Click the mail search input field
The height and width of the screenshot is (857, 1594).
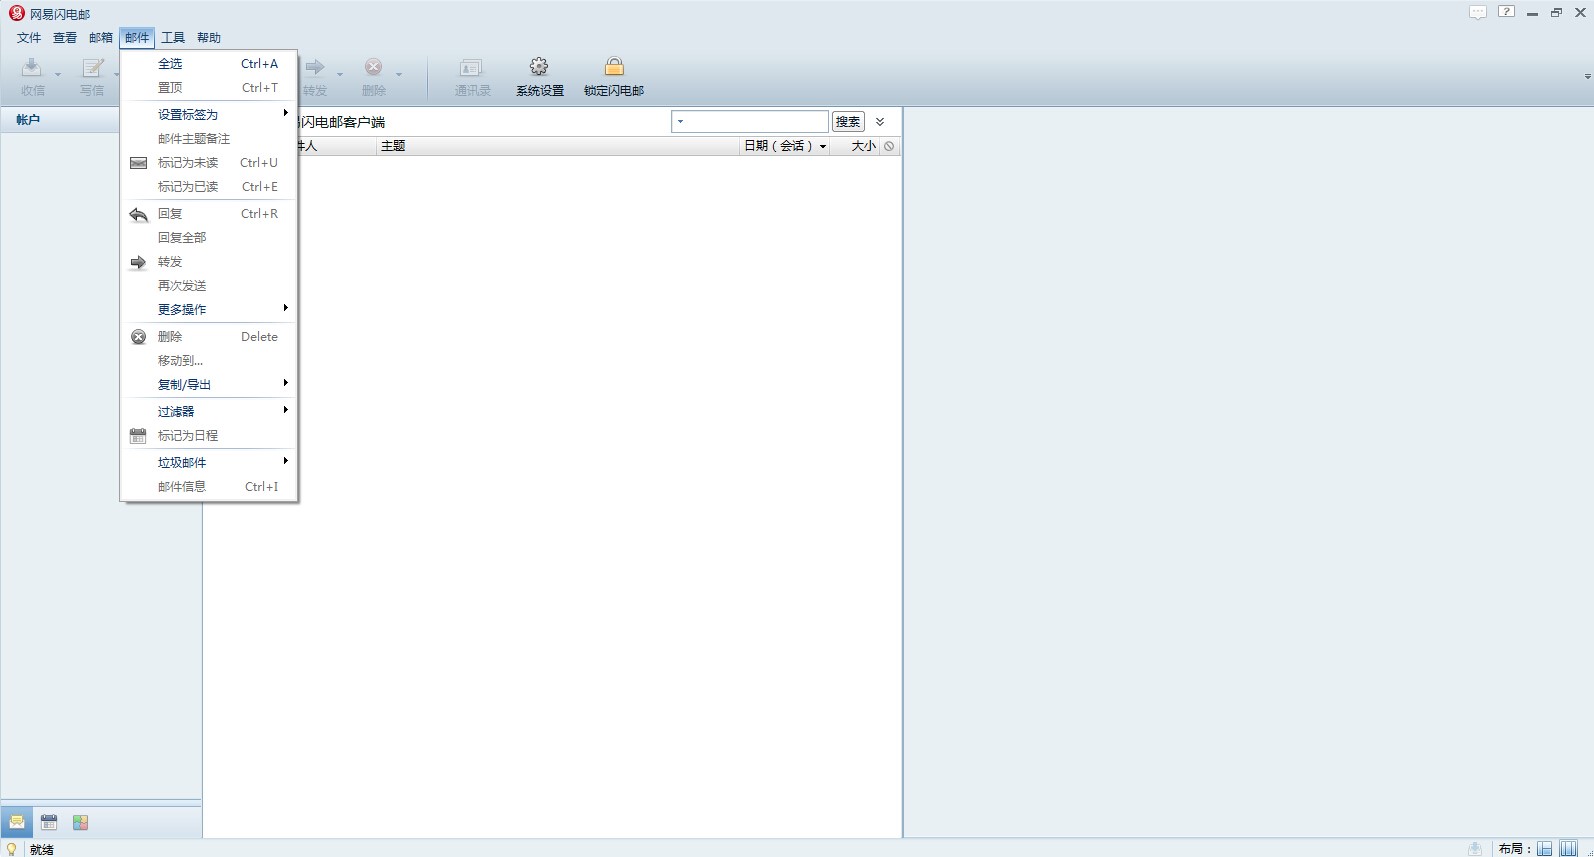[x=750, y=122]
